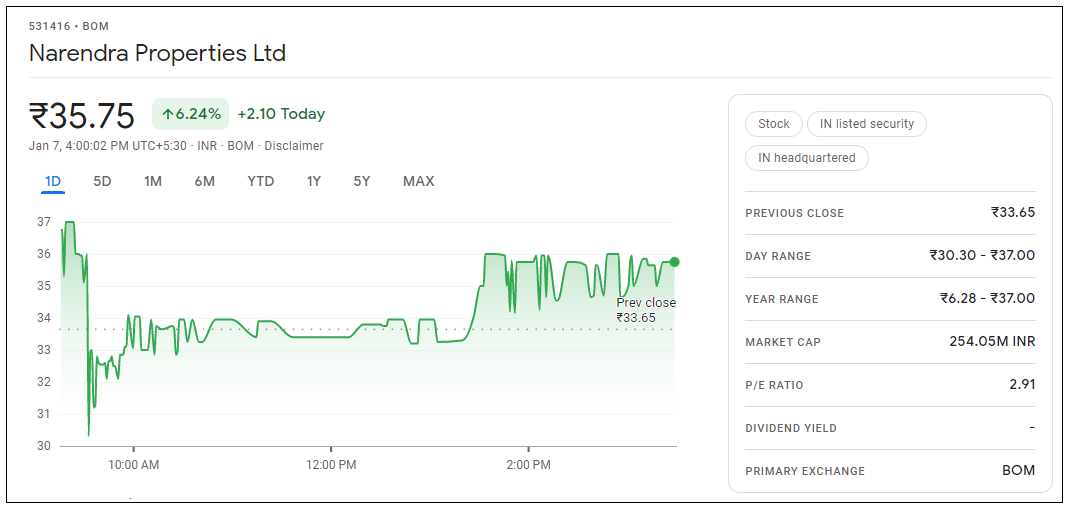Show the MAX chart range
Screen dimensions: 1066x510
(418, 182)
